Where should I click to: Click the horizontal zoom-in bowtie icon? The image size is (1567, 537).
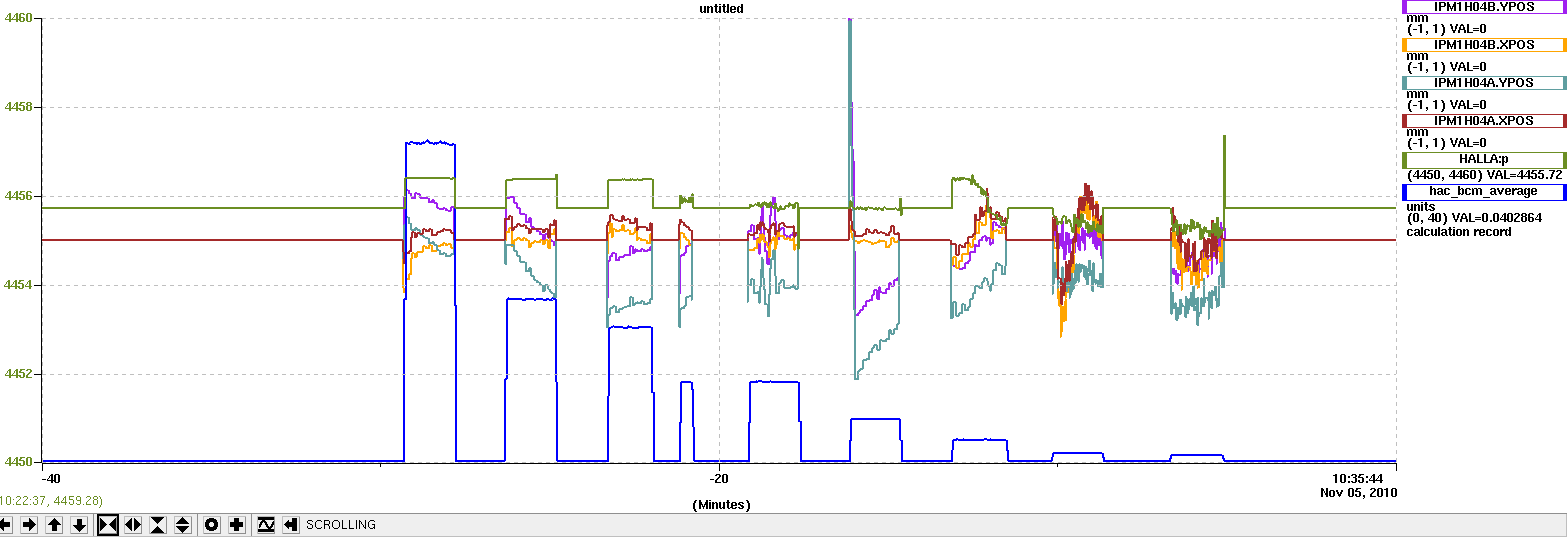[108, 524]
